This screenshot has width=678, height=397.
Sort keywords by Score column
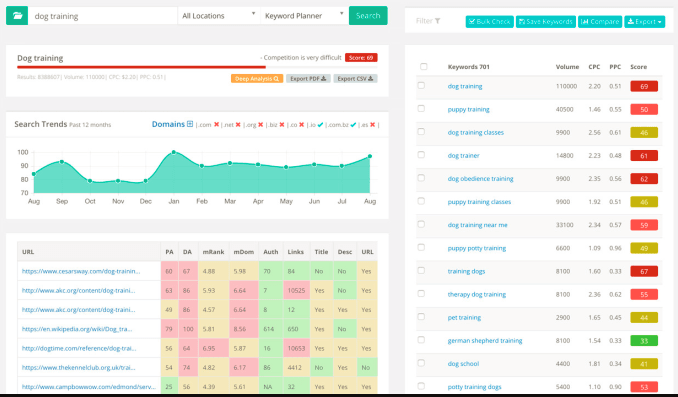[639, 67]
